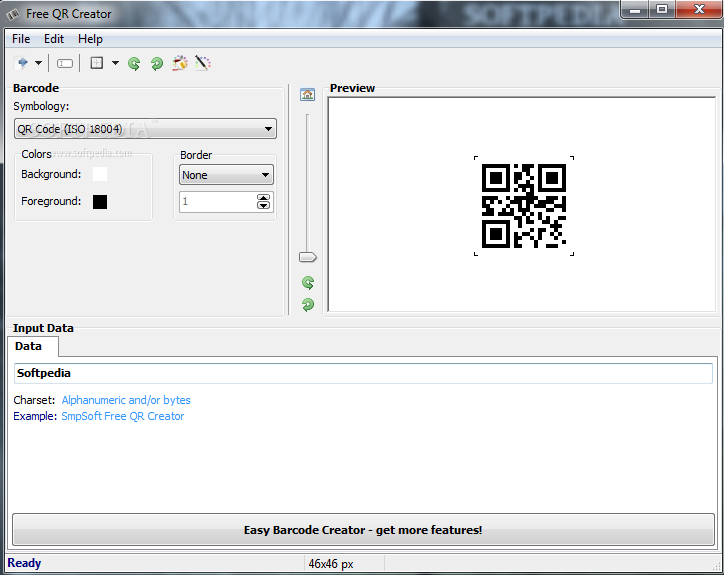Viewport: 724px width, 575px height.
Task: Click the home reset zoom icon
Action: click(x=308, y=95)
